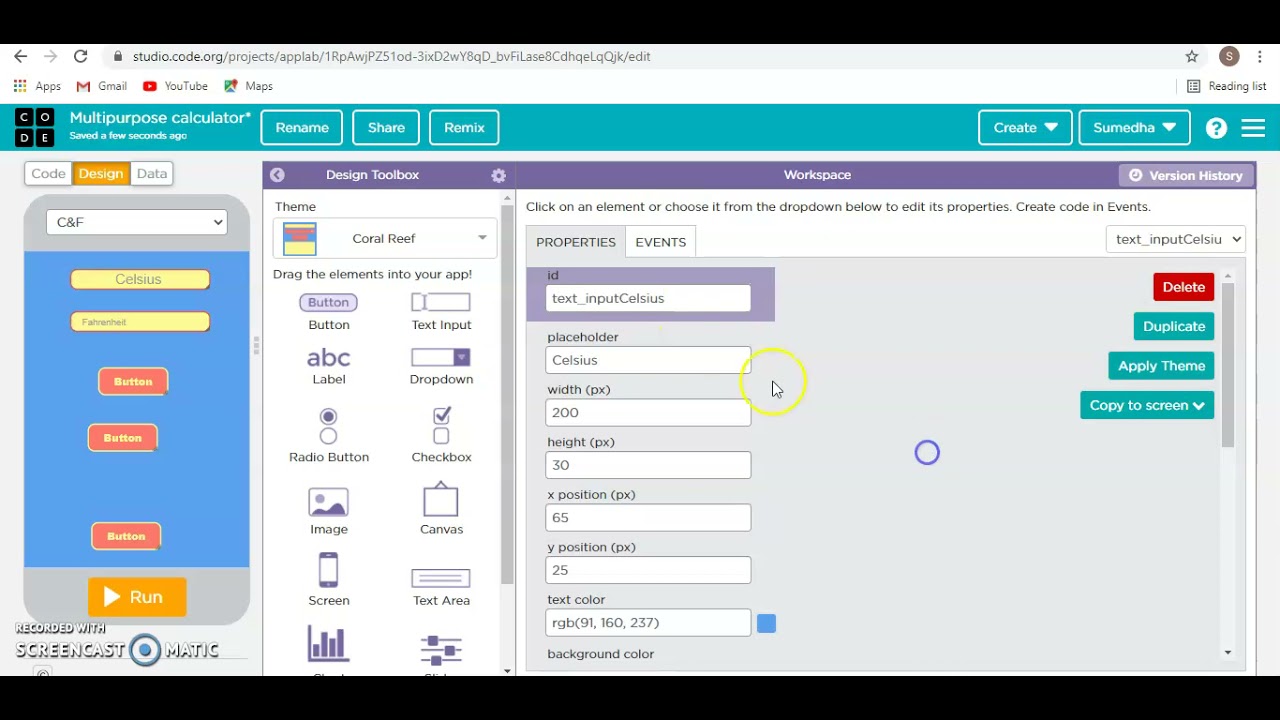
Task: Open YouTube bookmark
Action: (x=176, y=86)
